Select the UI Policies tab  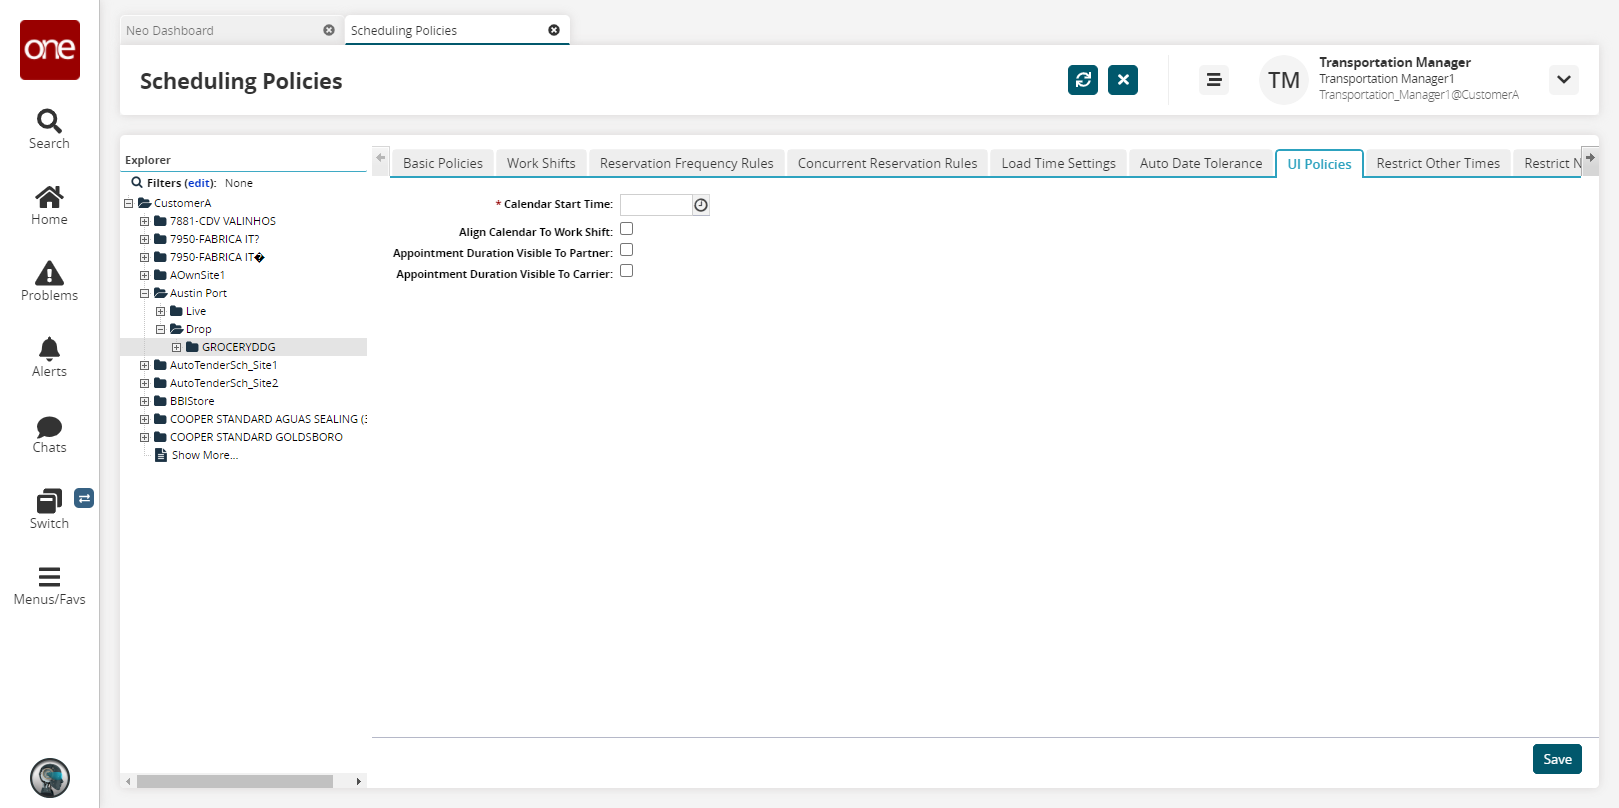pyautogui.click(x=1319, y=164)
